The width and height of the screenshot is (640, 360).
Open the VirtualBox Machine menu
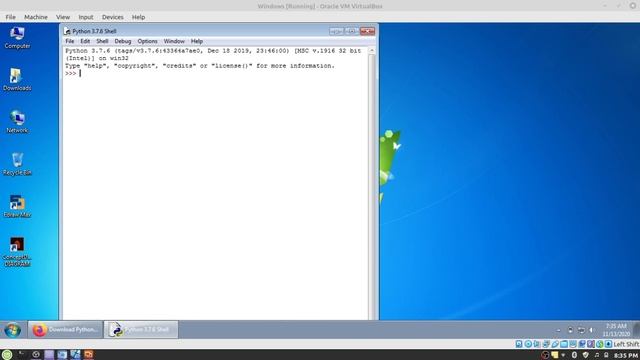pos(36,17)
